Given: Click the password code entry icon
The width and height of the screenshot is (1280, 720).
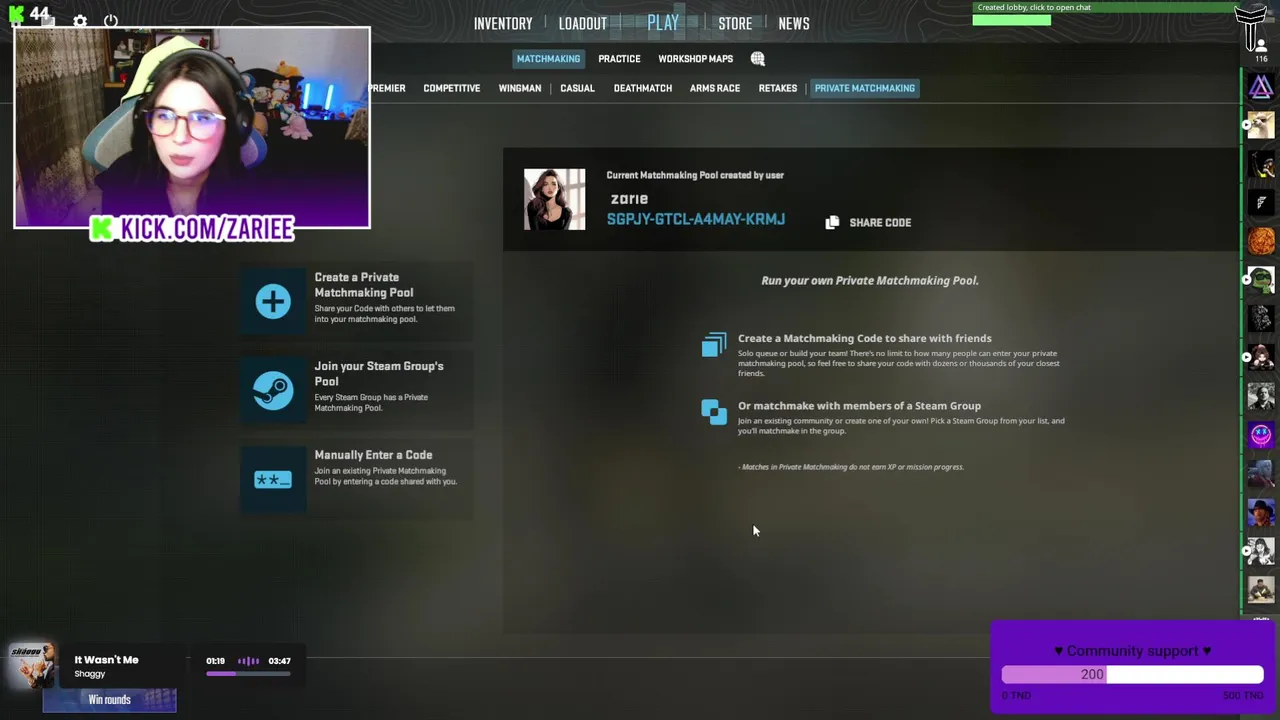Looking at the screenshot, I should coord(273,480).
